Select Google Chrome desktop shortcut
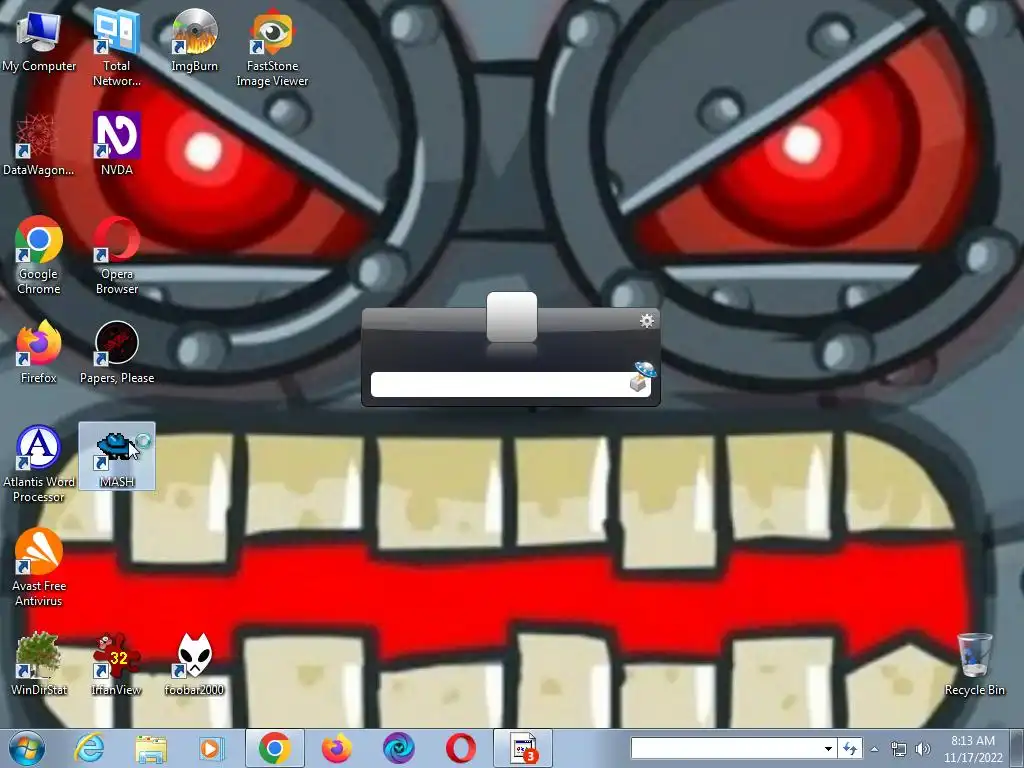Image resolution: width=1024 pixels, height=768 pixels. [39, 255]
